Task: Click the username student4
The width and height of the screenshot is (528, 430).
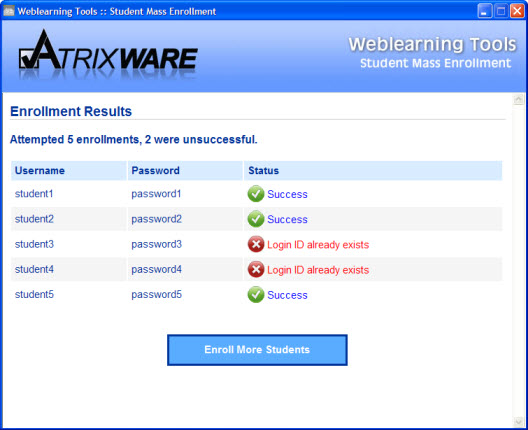Action: point(34,269)
